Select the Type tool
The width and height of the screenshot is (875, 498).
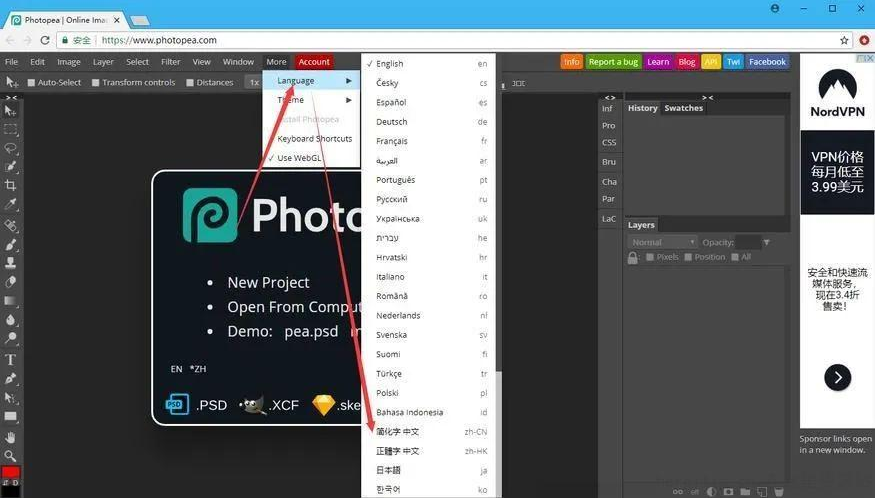point(11,360)
